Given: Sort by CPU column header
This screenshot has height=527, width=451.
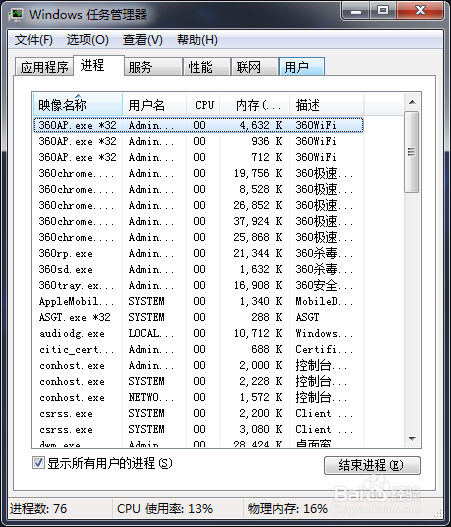Looking at the screenshot, I should pyautogui.click(x=203, y=105).
